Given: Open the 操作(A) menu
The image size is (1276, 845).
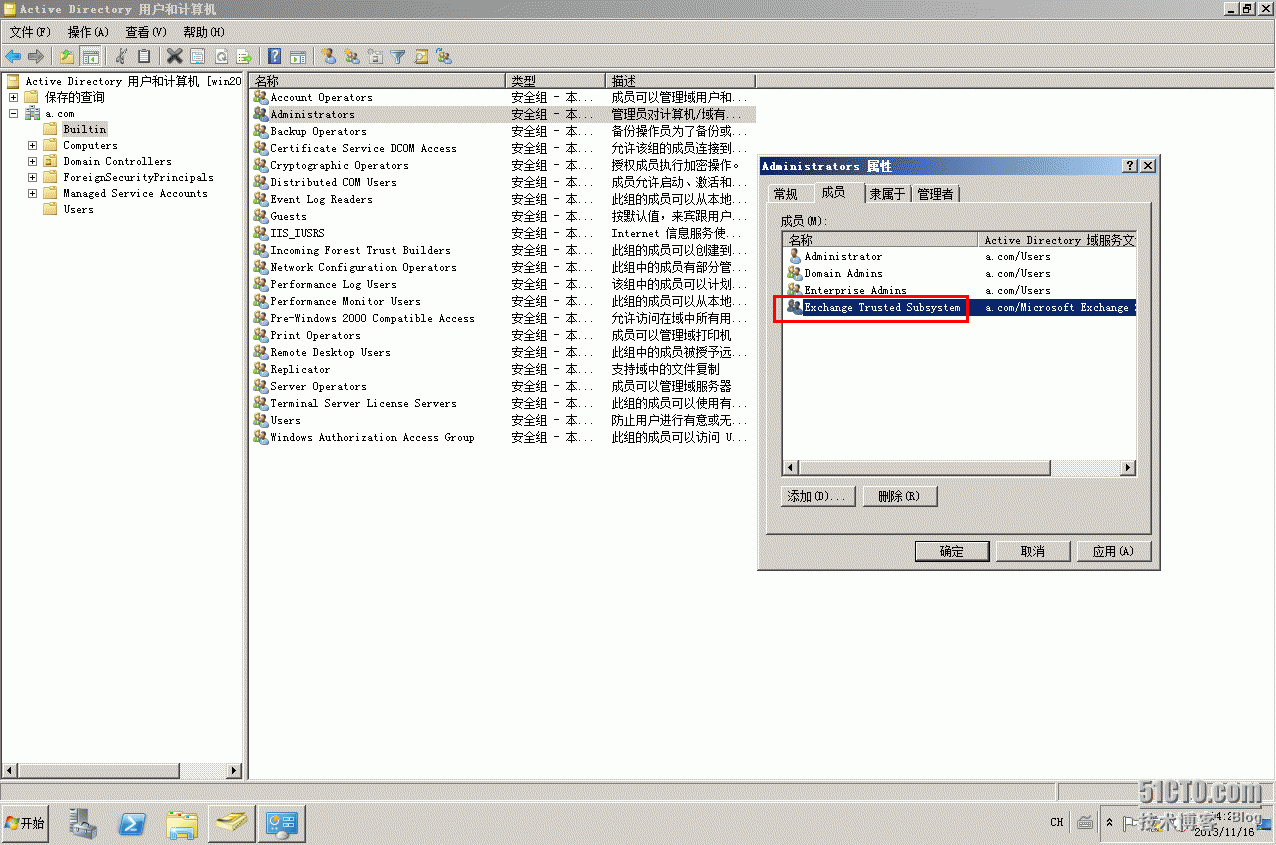Looking at the screenshot, I should point(88,32).
